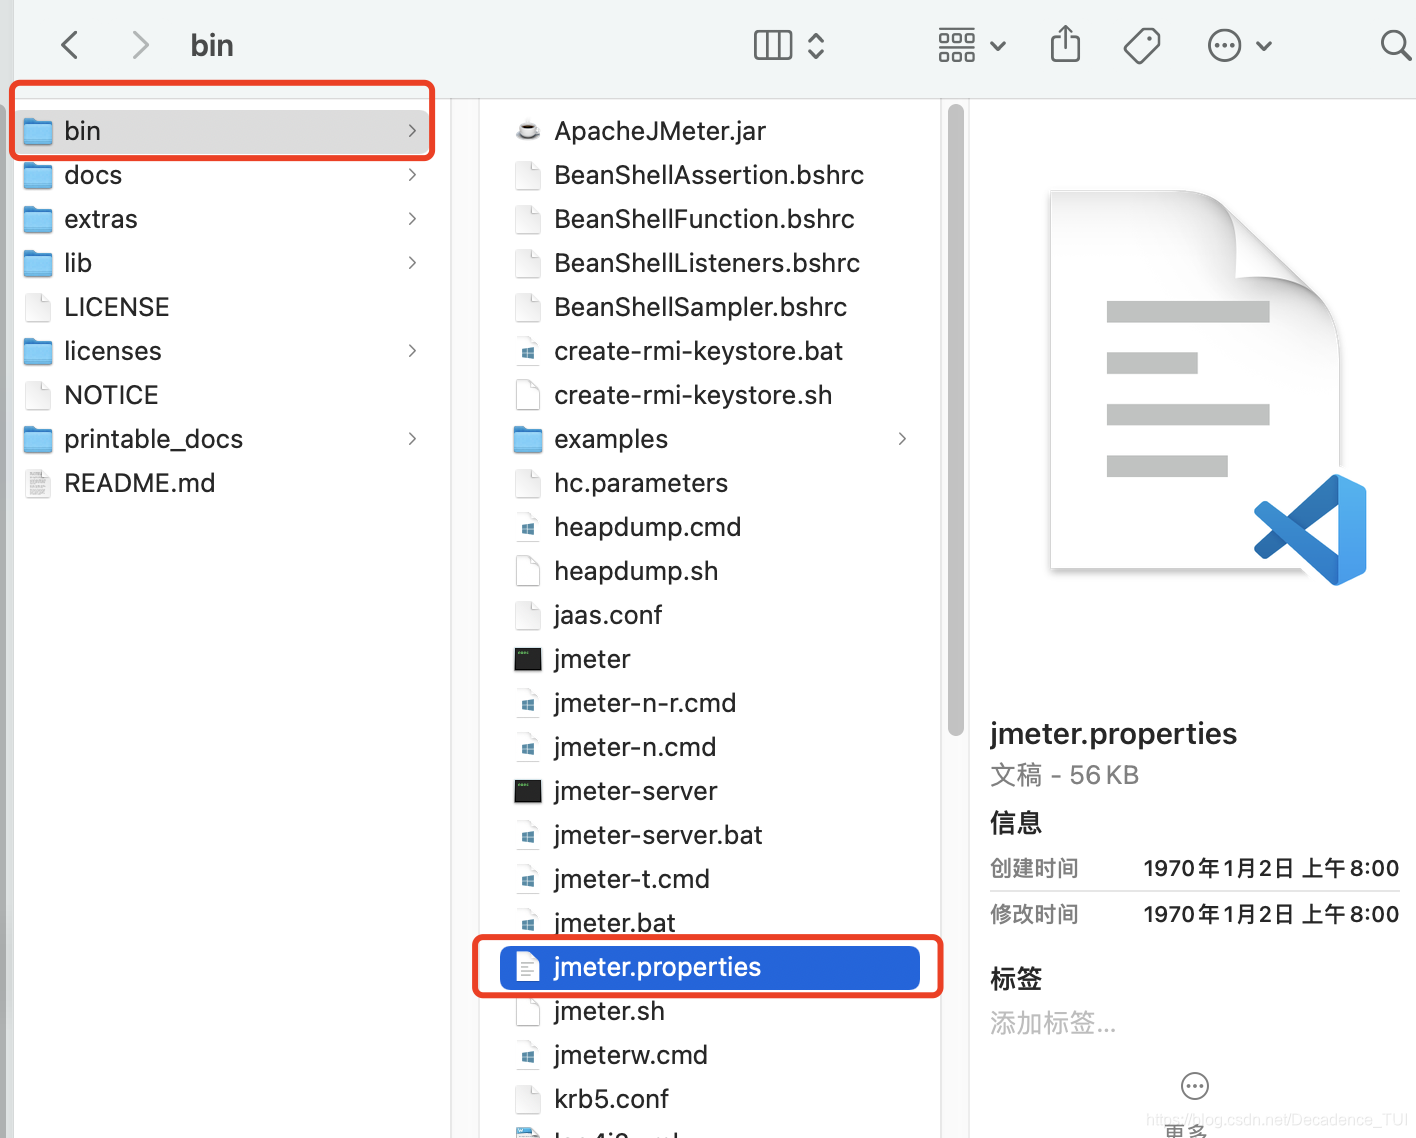Expand examples folder chevron
This screenshot has width=1416, height=1138.
coord(902,439)
